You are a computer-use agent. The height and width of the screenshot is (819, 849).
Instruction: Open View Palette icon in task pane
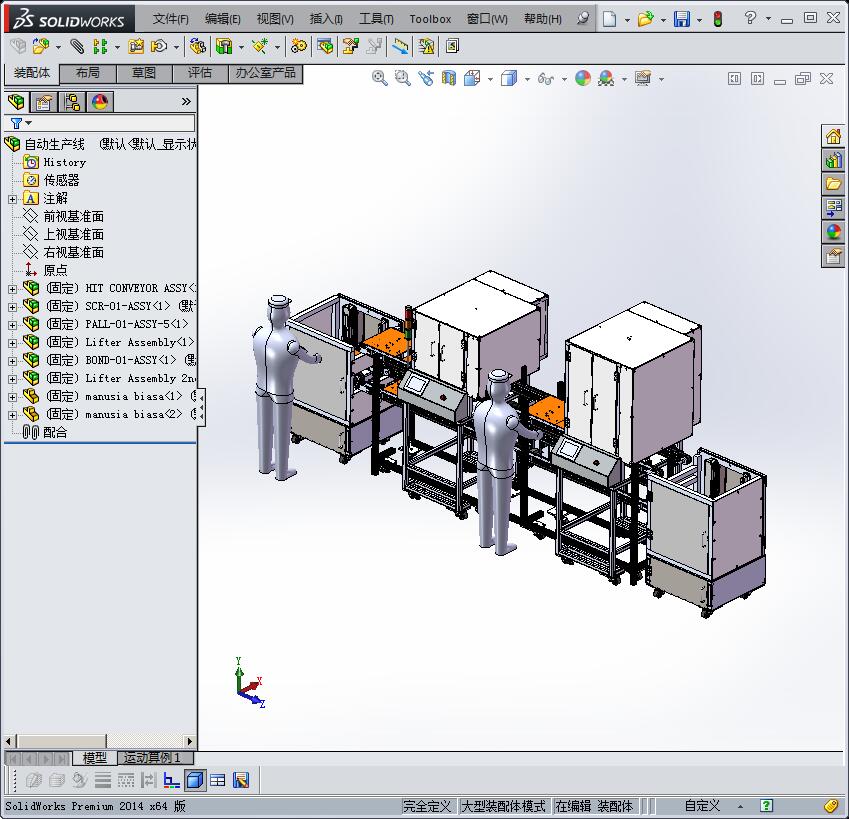(833, 208)
